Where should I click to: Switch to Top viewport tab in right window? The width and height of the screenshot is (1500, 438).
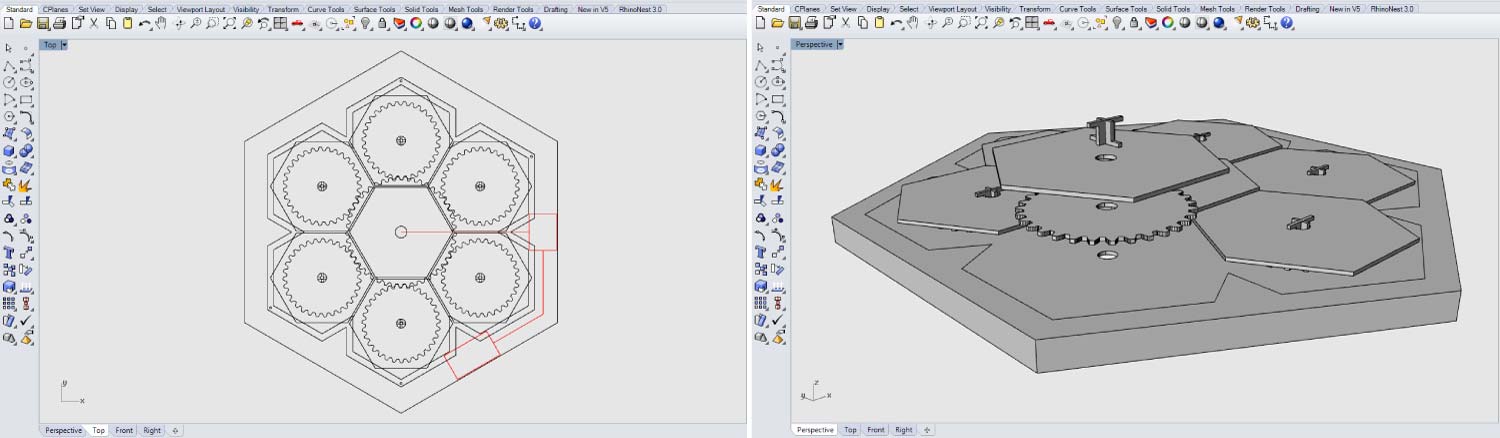click(x=850, y=430)
